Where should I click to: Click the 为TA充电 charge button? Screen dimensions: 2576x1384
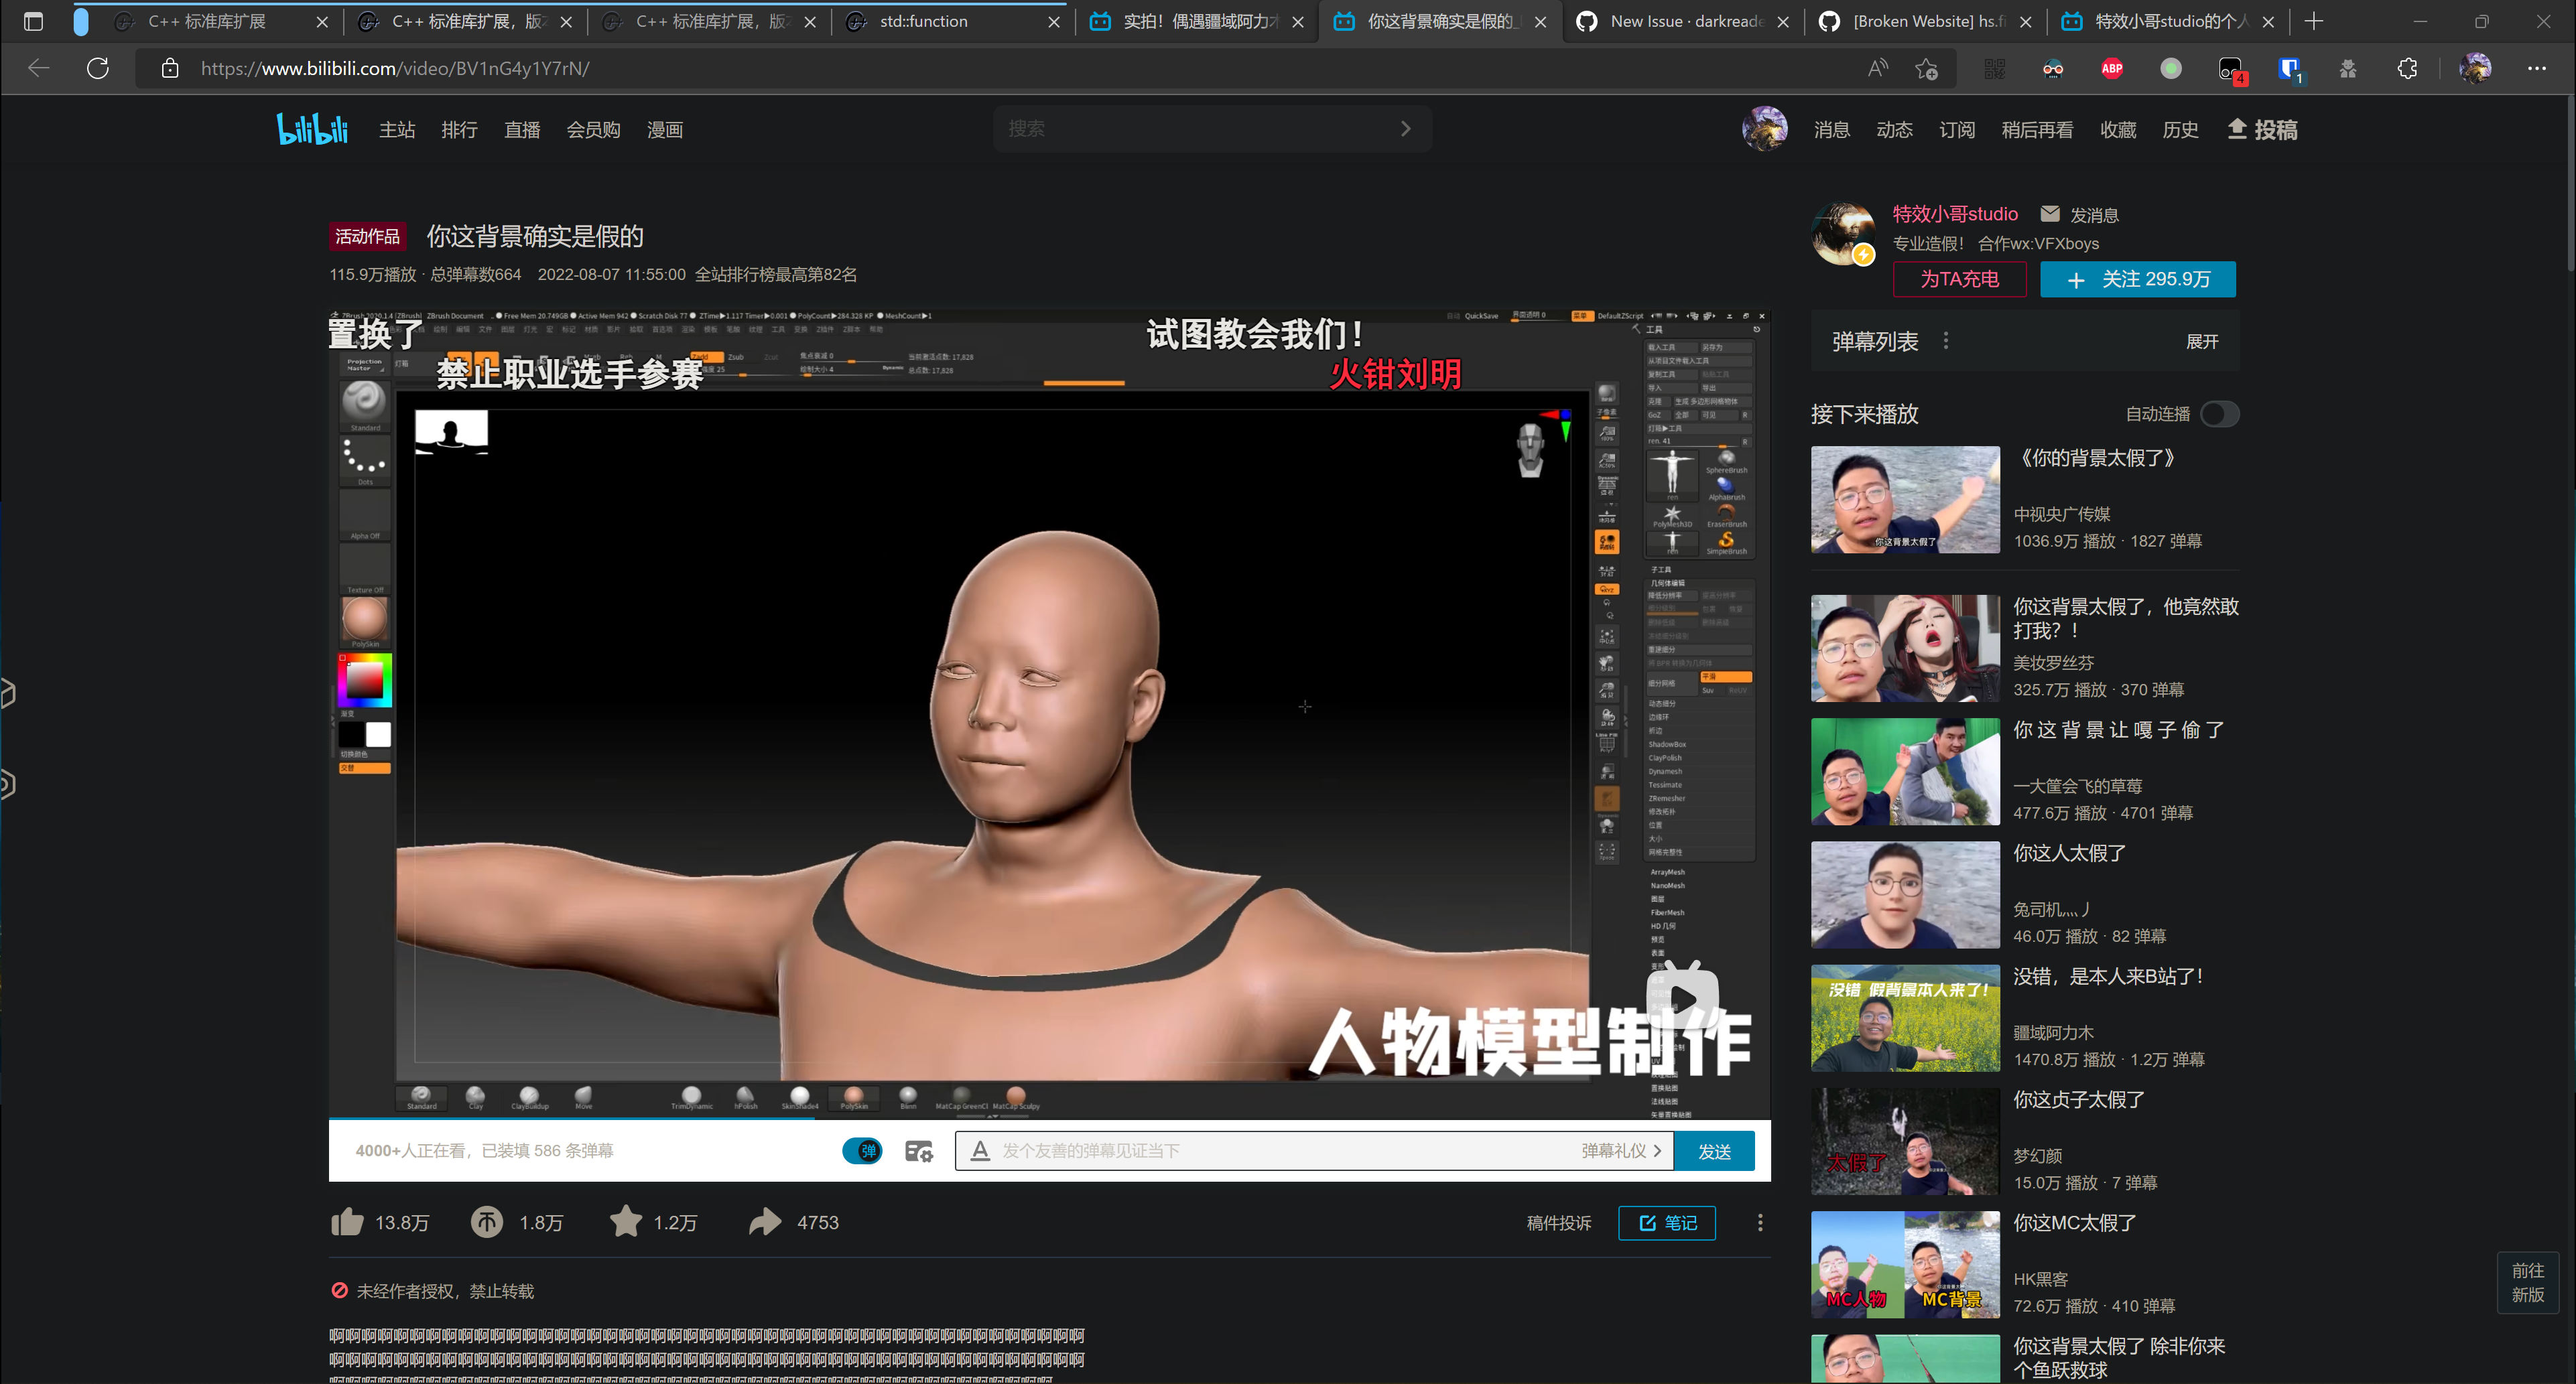[1959, 279]
